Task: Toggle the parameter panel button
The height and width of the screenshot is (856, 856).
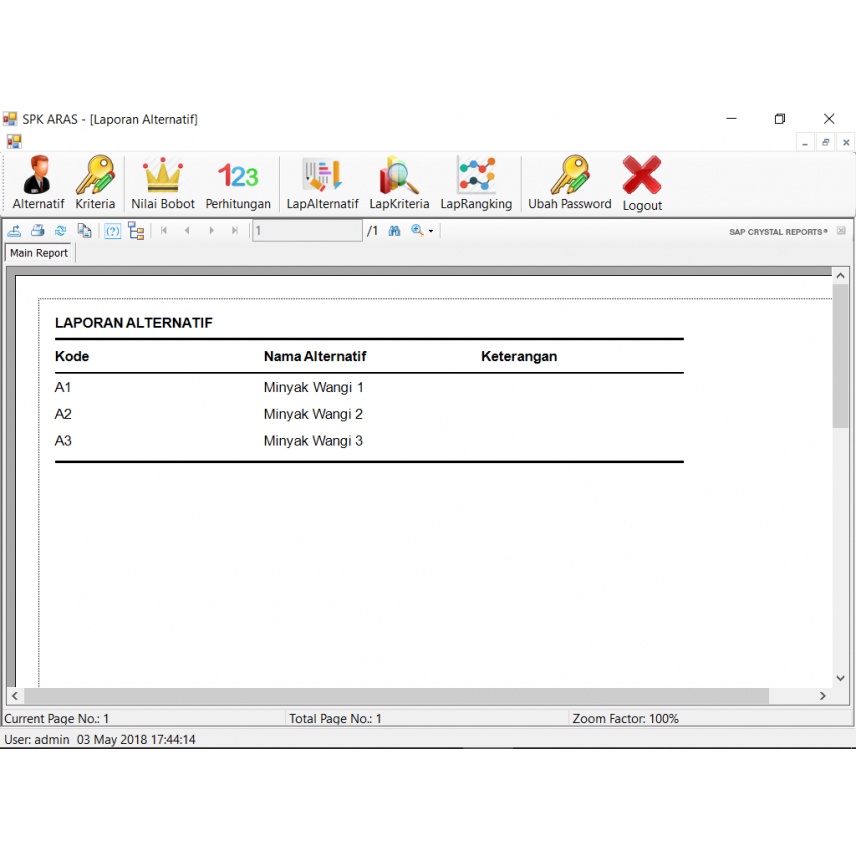Action: pyautogui.click(x=112, y=231)
